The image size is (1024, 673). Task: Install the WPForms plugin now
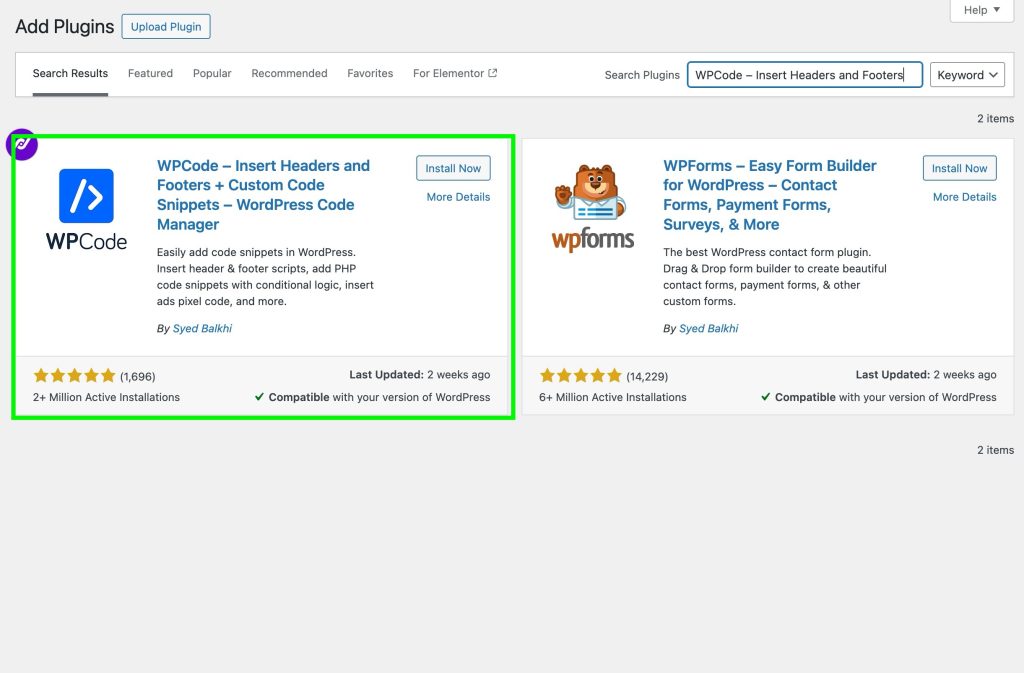coord(959,168)
